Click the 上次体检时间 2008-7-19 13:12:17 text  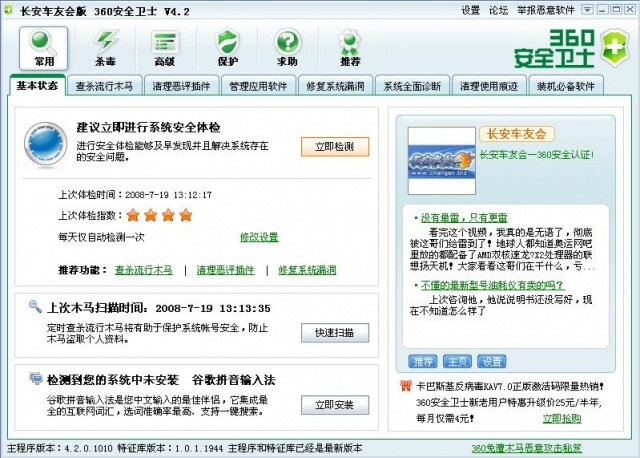coord(135,195)
